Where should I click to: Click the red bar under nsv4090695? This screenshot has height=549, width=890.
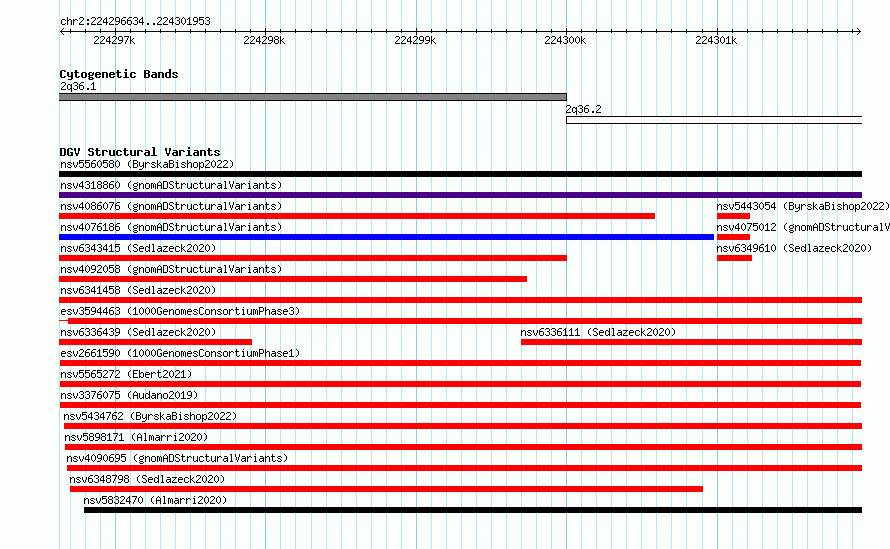[464, 468]
